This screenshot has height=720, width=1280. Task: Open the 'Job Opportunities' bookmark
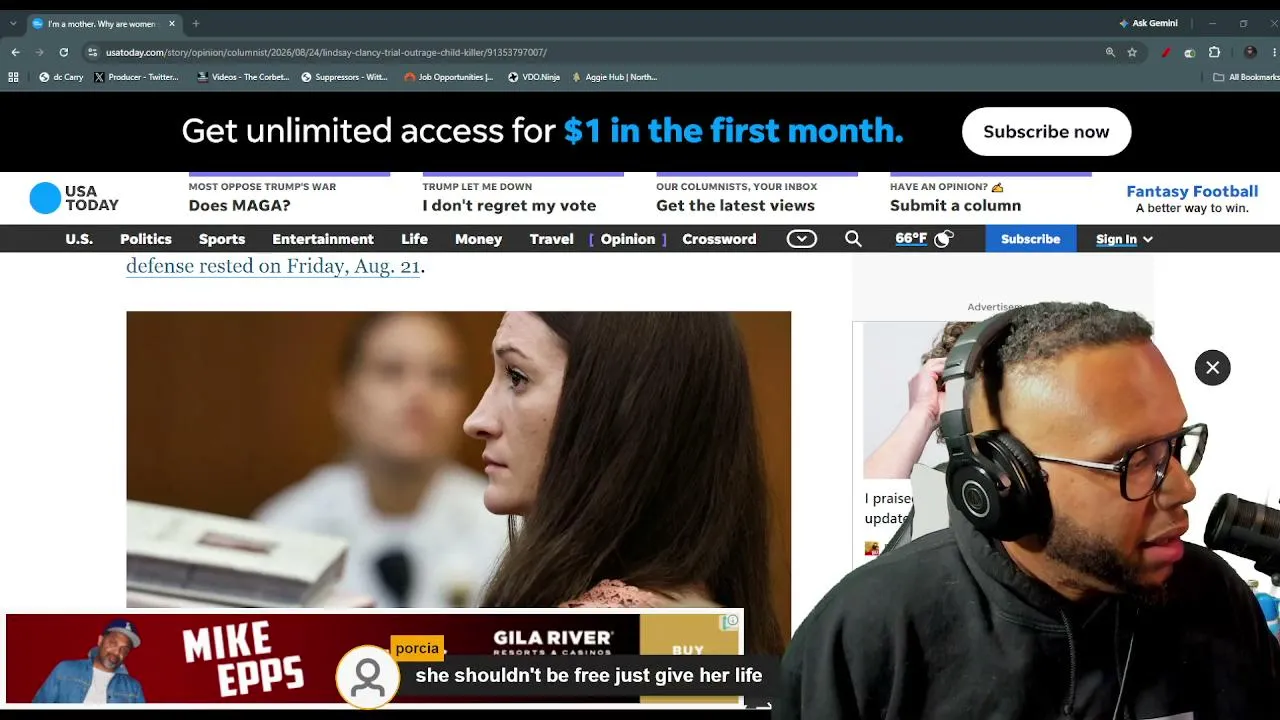[449, 77]
